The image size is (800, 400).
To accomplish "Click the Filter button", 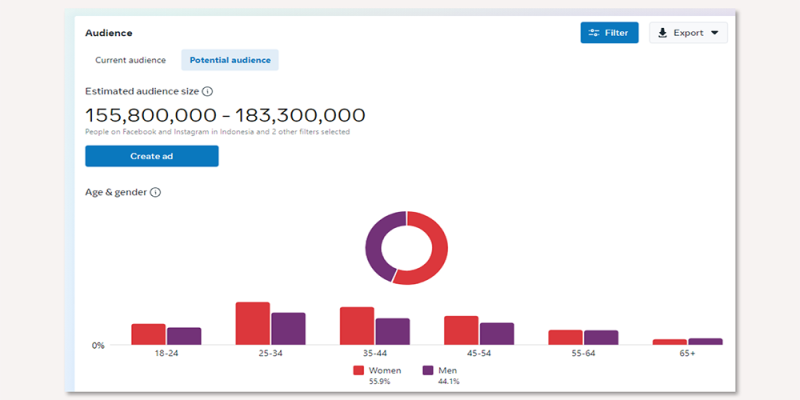I will (609, 33).
